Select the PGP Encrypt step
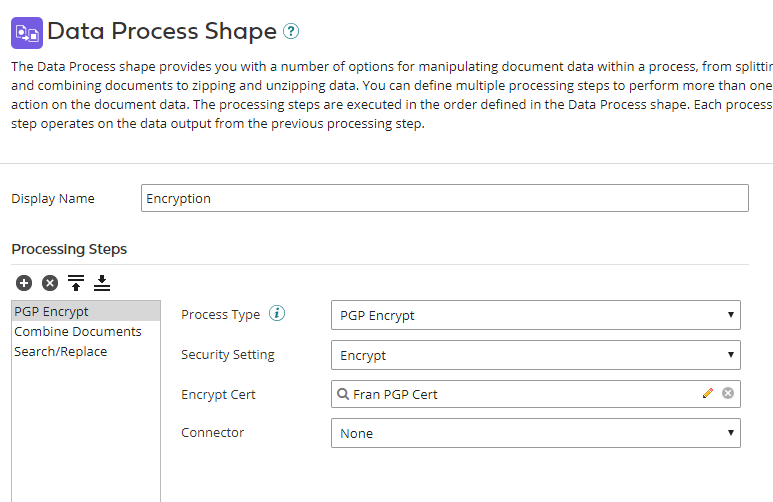 [x=52, y=311]
